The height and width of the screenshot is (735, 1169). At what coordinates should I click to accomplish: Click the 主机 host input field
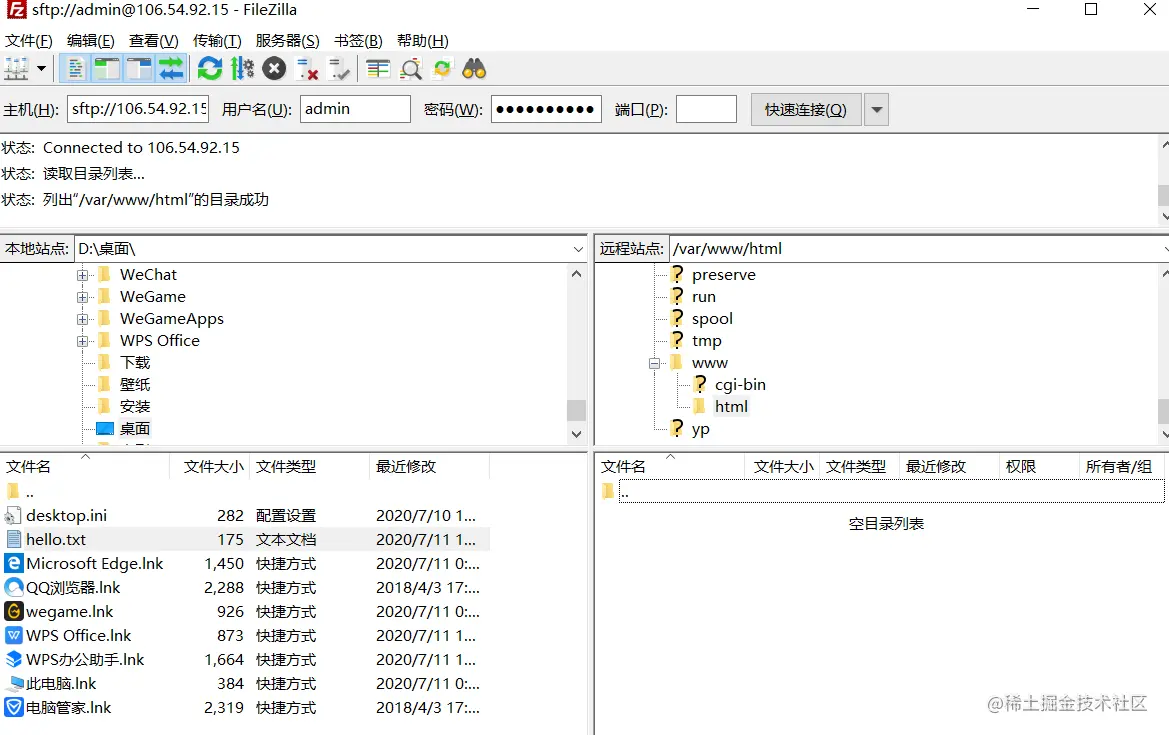[138, 109]
